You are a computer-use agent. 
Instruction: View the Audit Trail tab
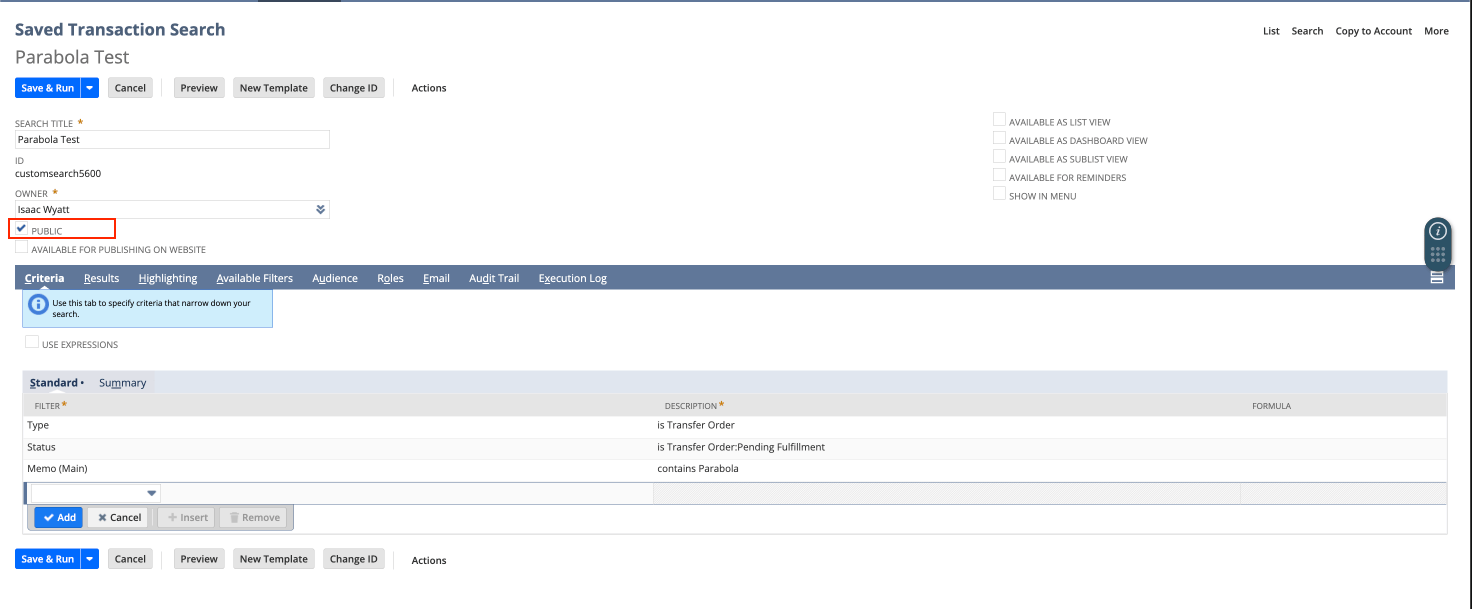point(494,278)
